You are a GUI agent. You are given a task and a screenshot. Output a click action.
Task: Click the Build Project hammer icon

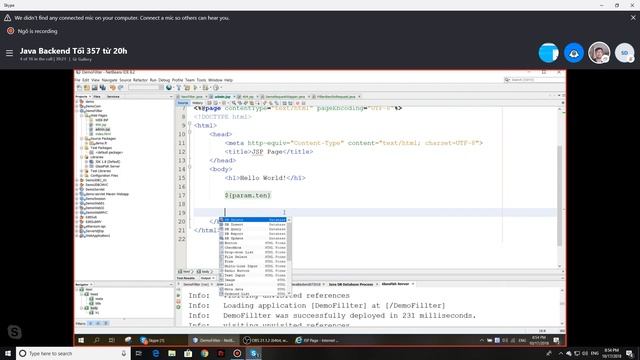(179, 87)
